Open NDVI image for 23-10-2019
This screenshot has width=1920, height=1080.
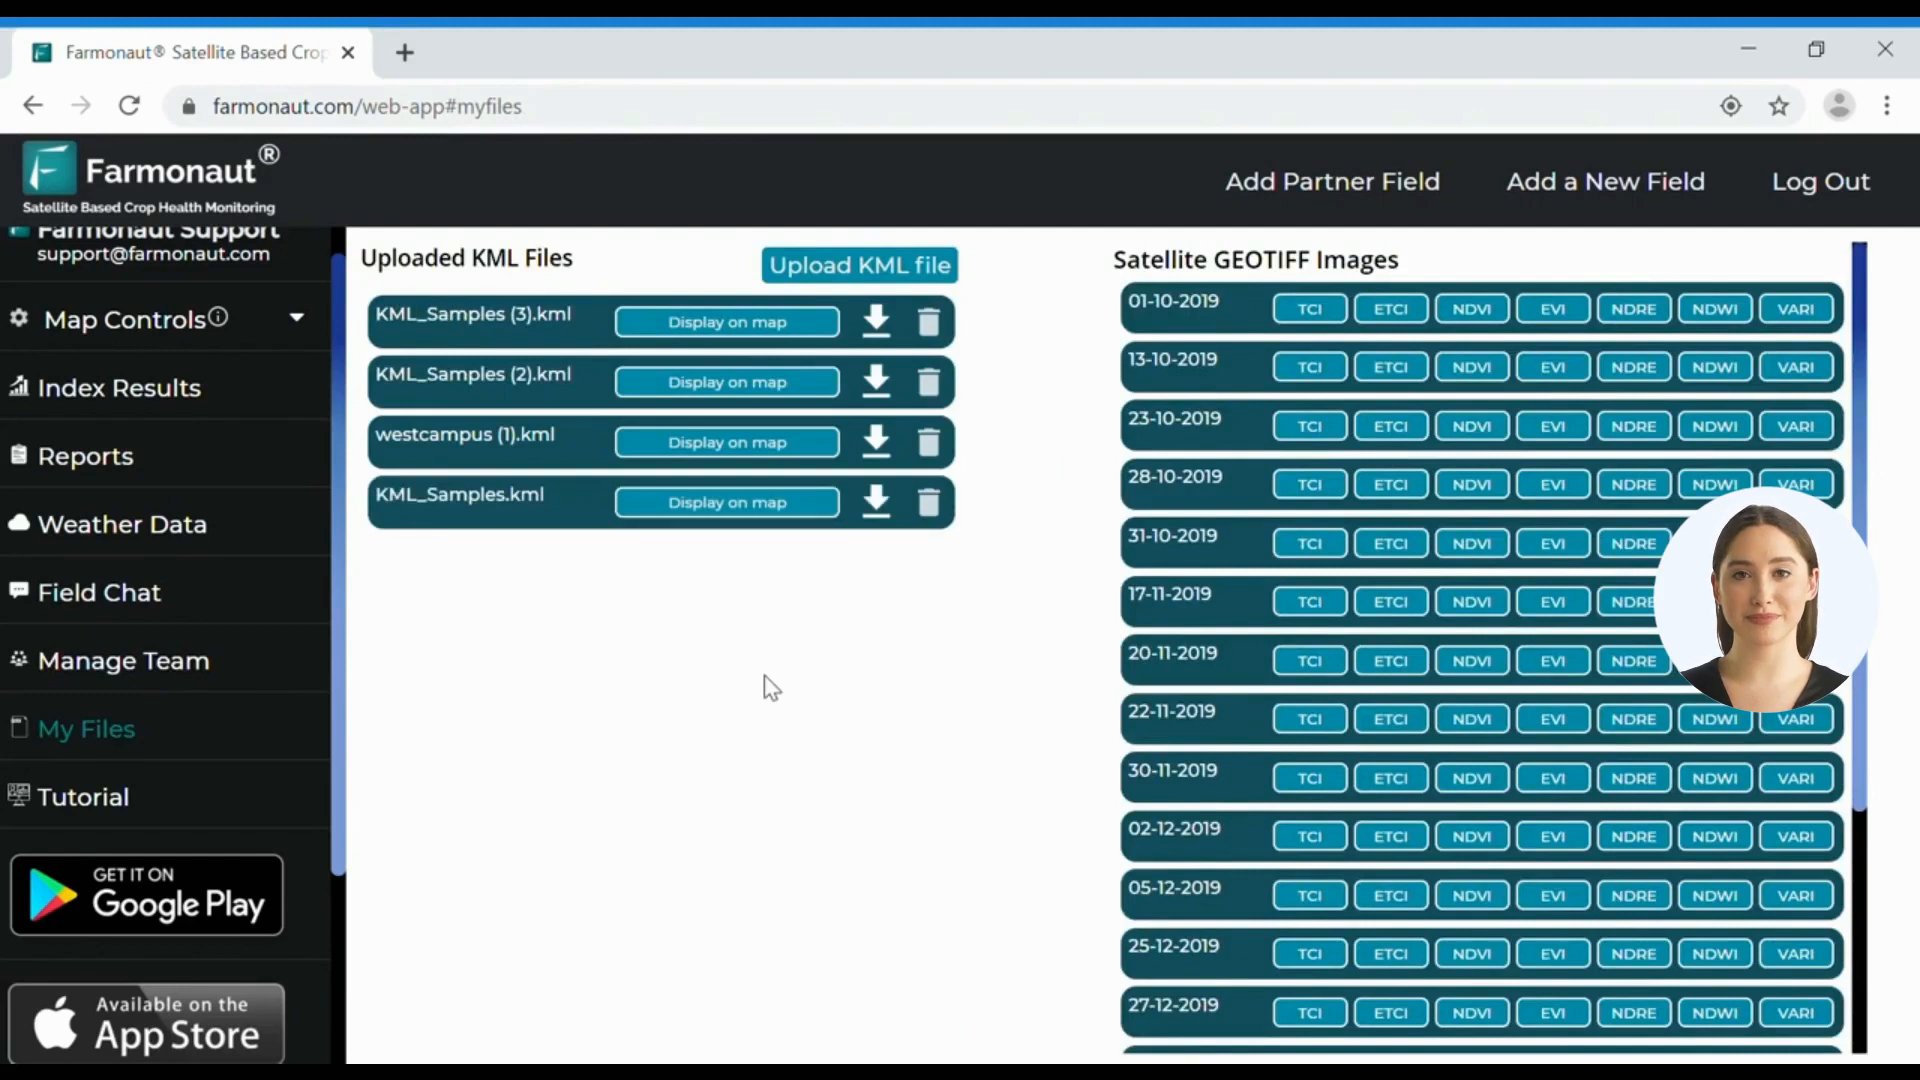coord(1471,426)
